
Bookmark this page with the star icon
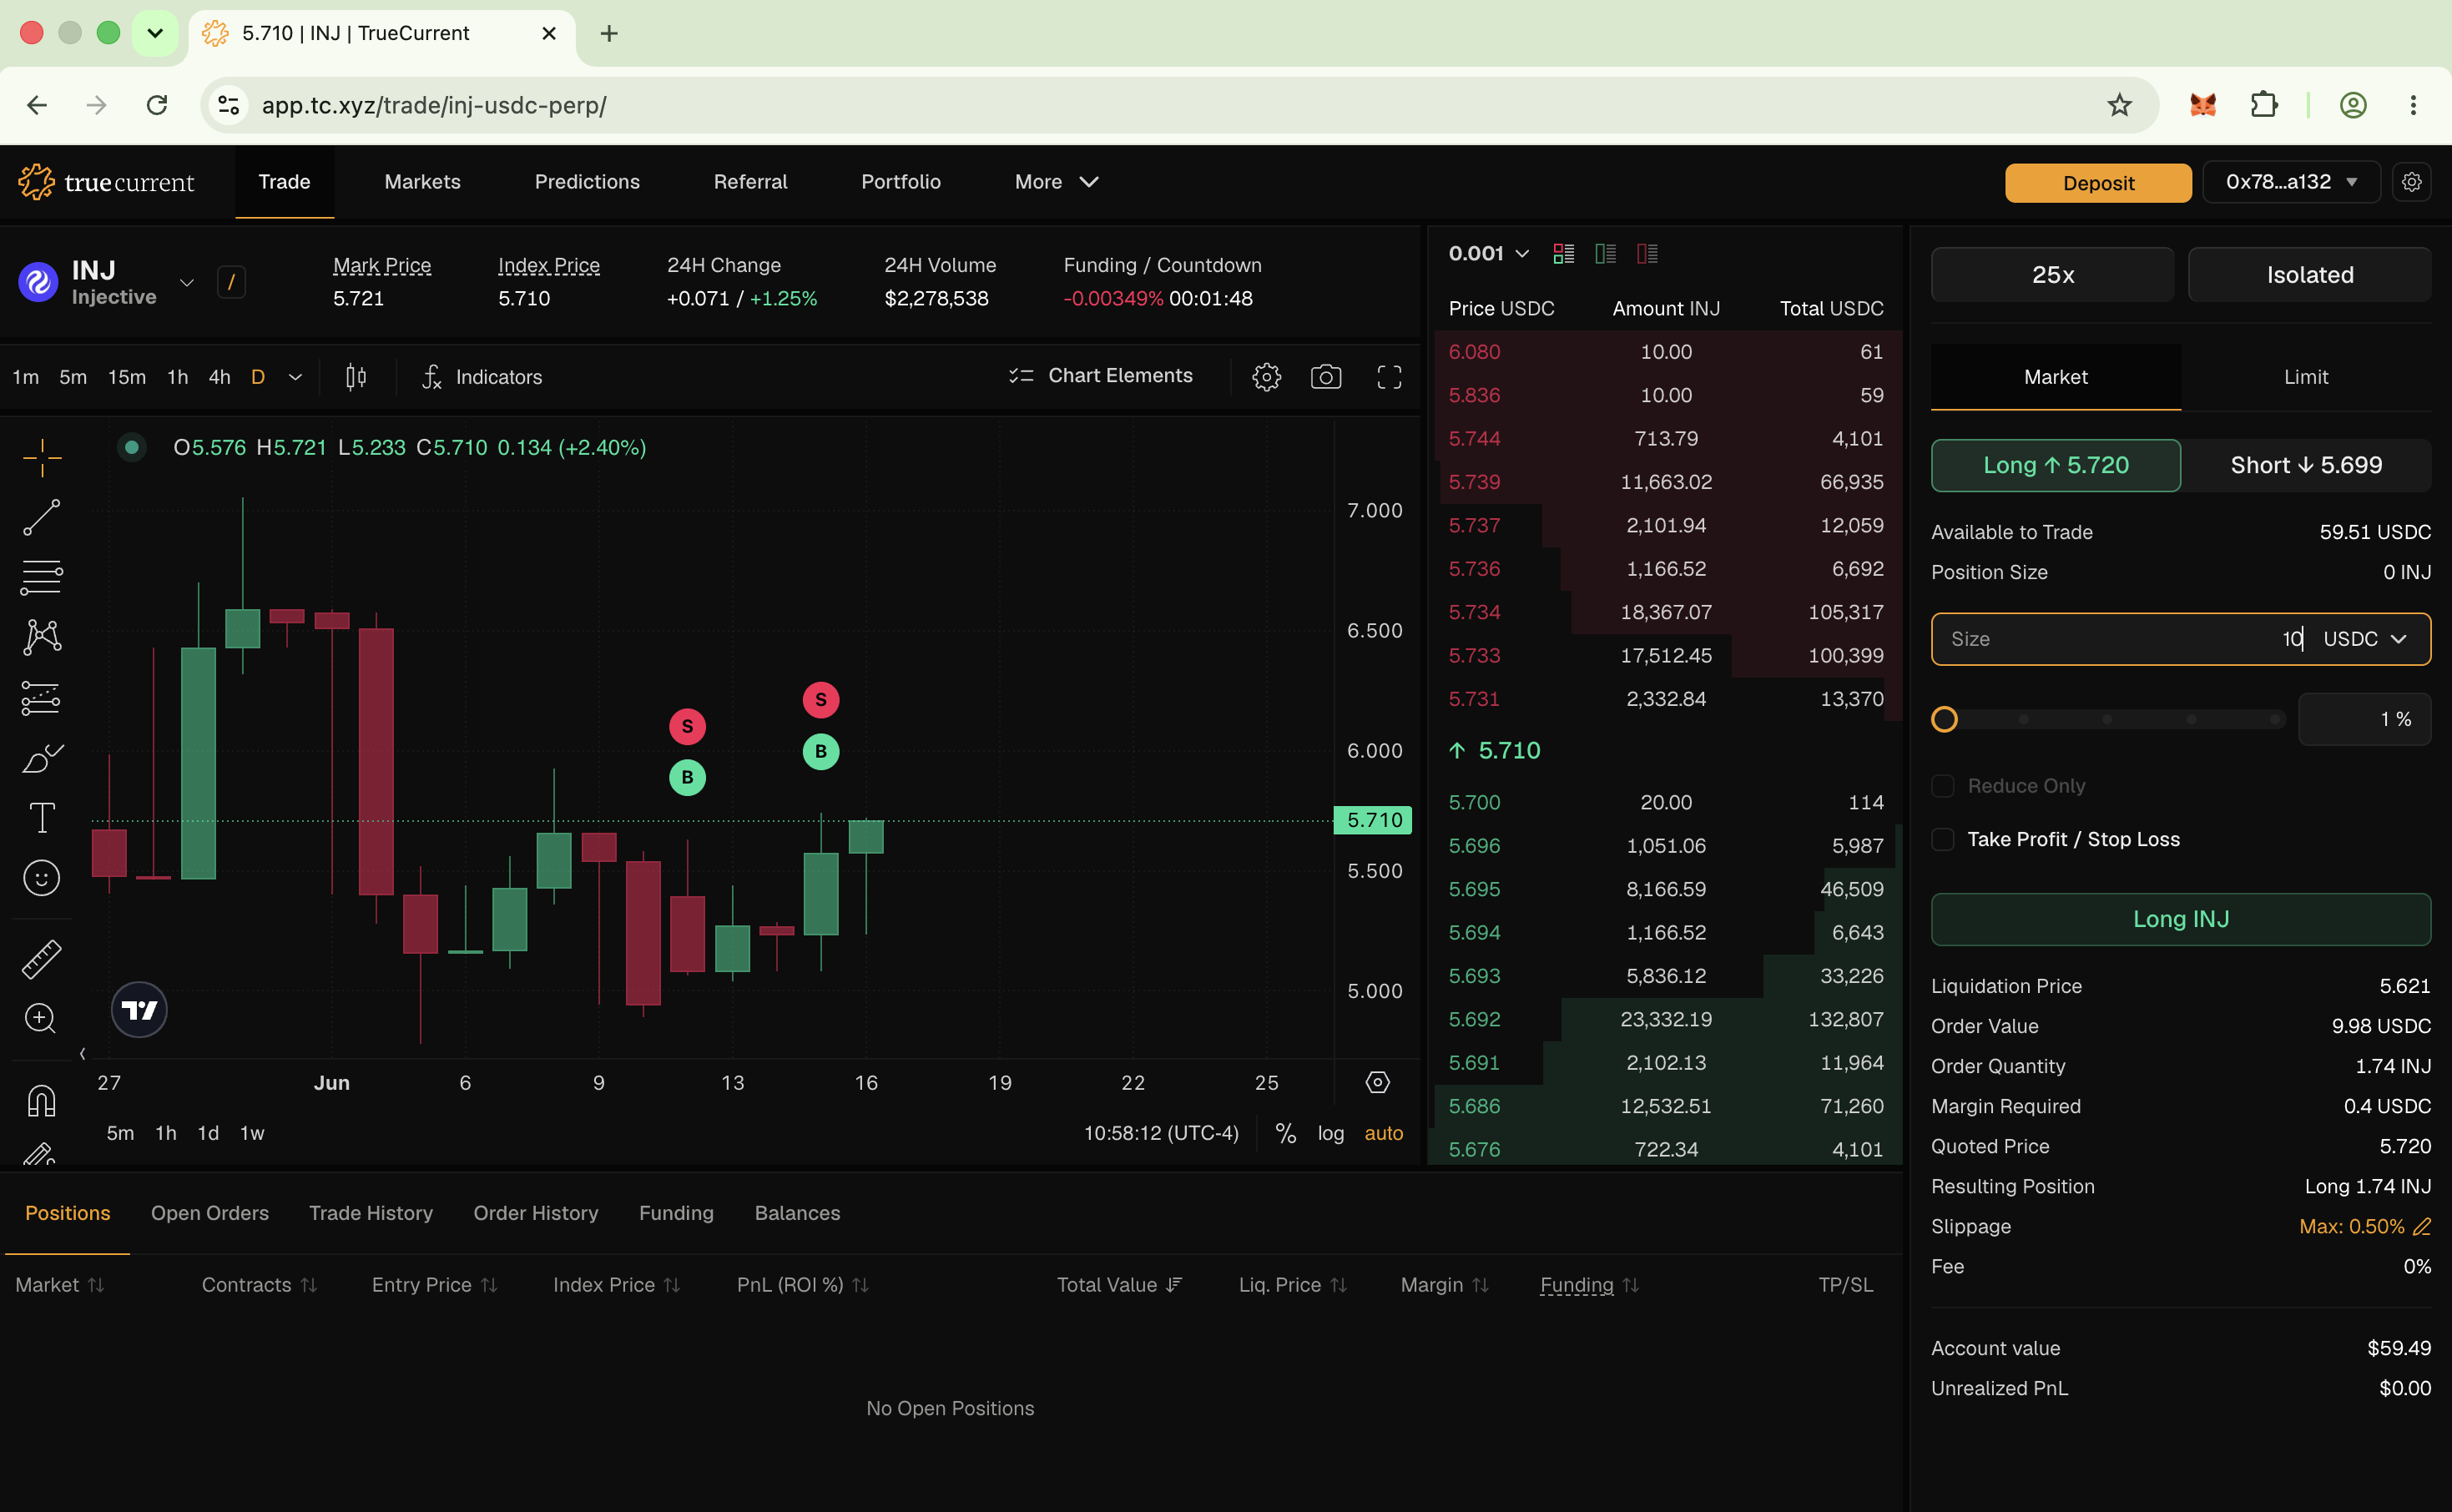pyautogui.click(x=2119, y=105)
